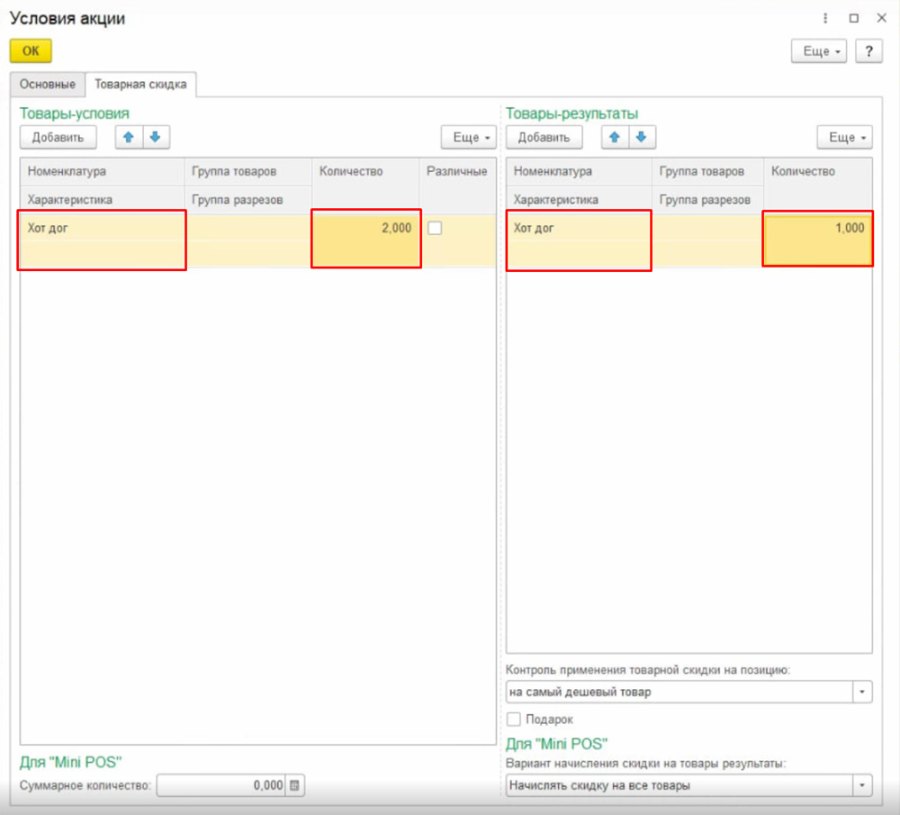
Task: Open the window's three-dot options menu
Action: [825, 18]
